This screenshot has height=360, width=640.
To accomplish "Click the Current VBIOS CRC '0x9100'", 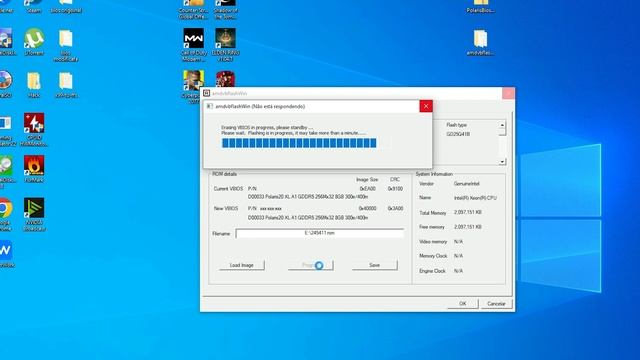I will [x=395, y=189].
